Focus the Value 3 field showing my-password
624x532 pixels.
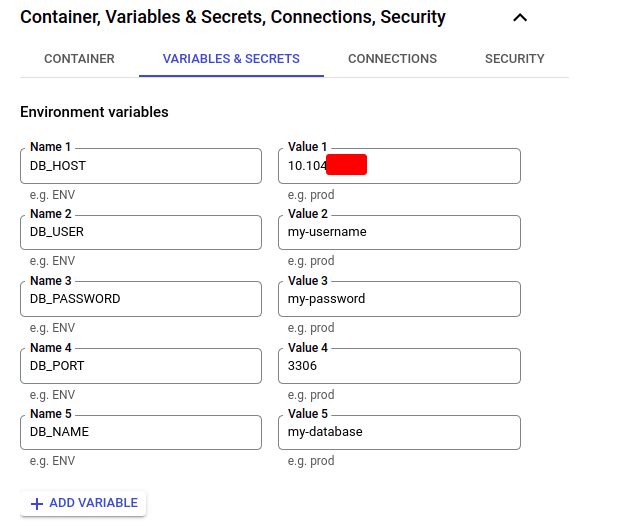pyautogui.click(x=399, y=299)
